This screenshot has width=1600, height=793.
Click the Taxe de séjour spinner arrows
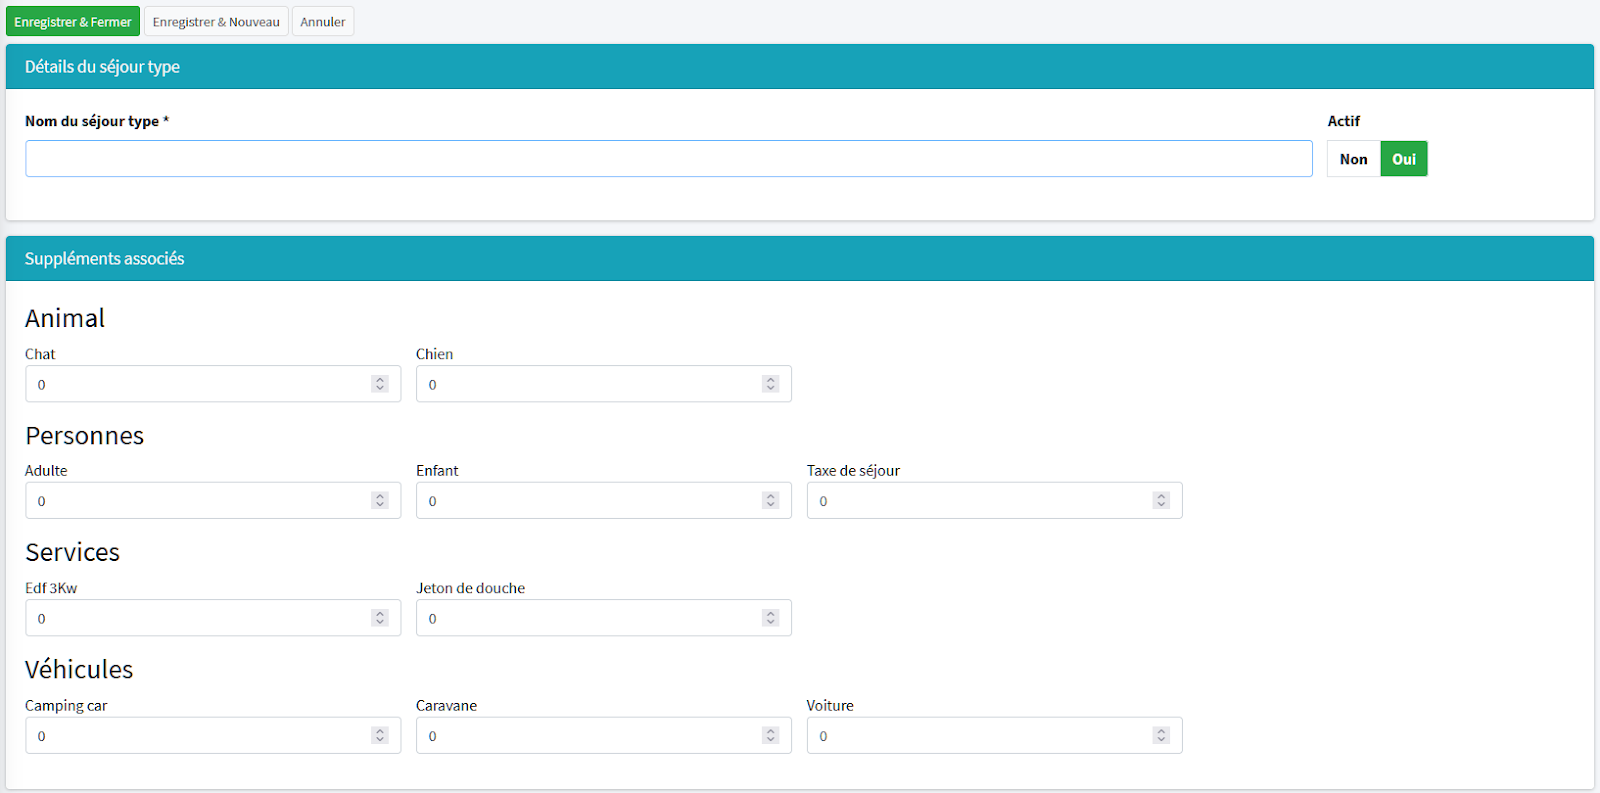(1161, 501)
